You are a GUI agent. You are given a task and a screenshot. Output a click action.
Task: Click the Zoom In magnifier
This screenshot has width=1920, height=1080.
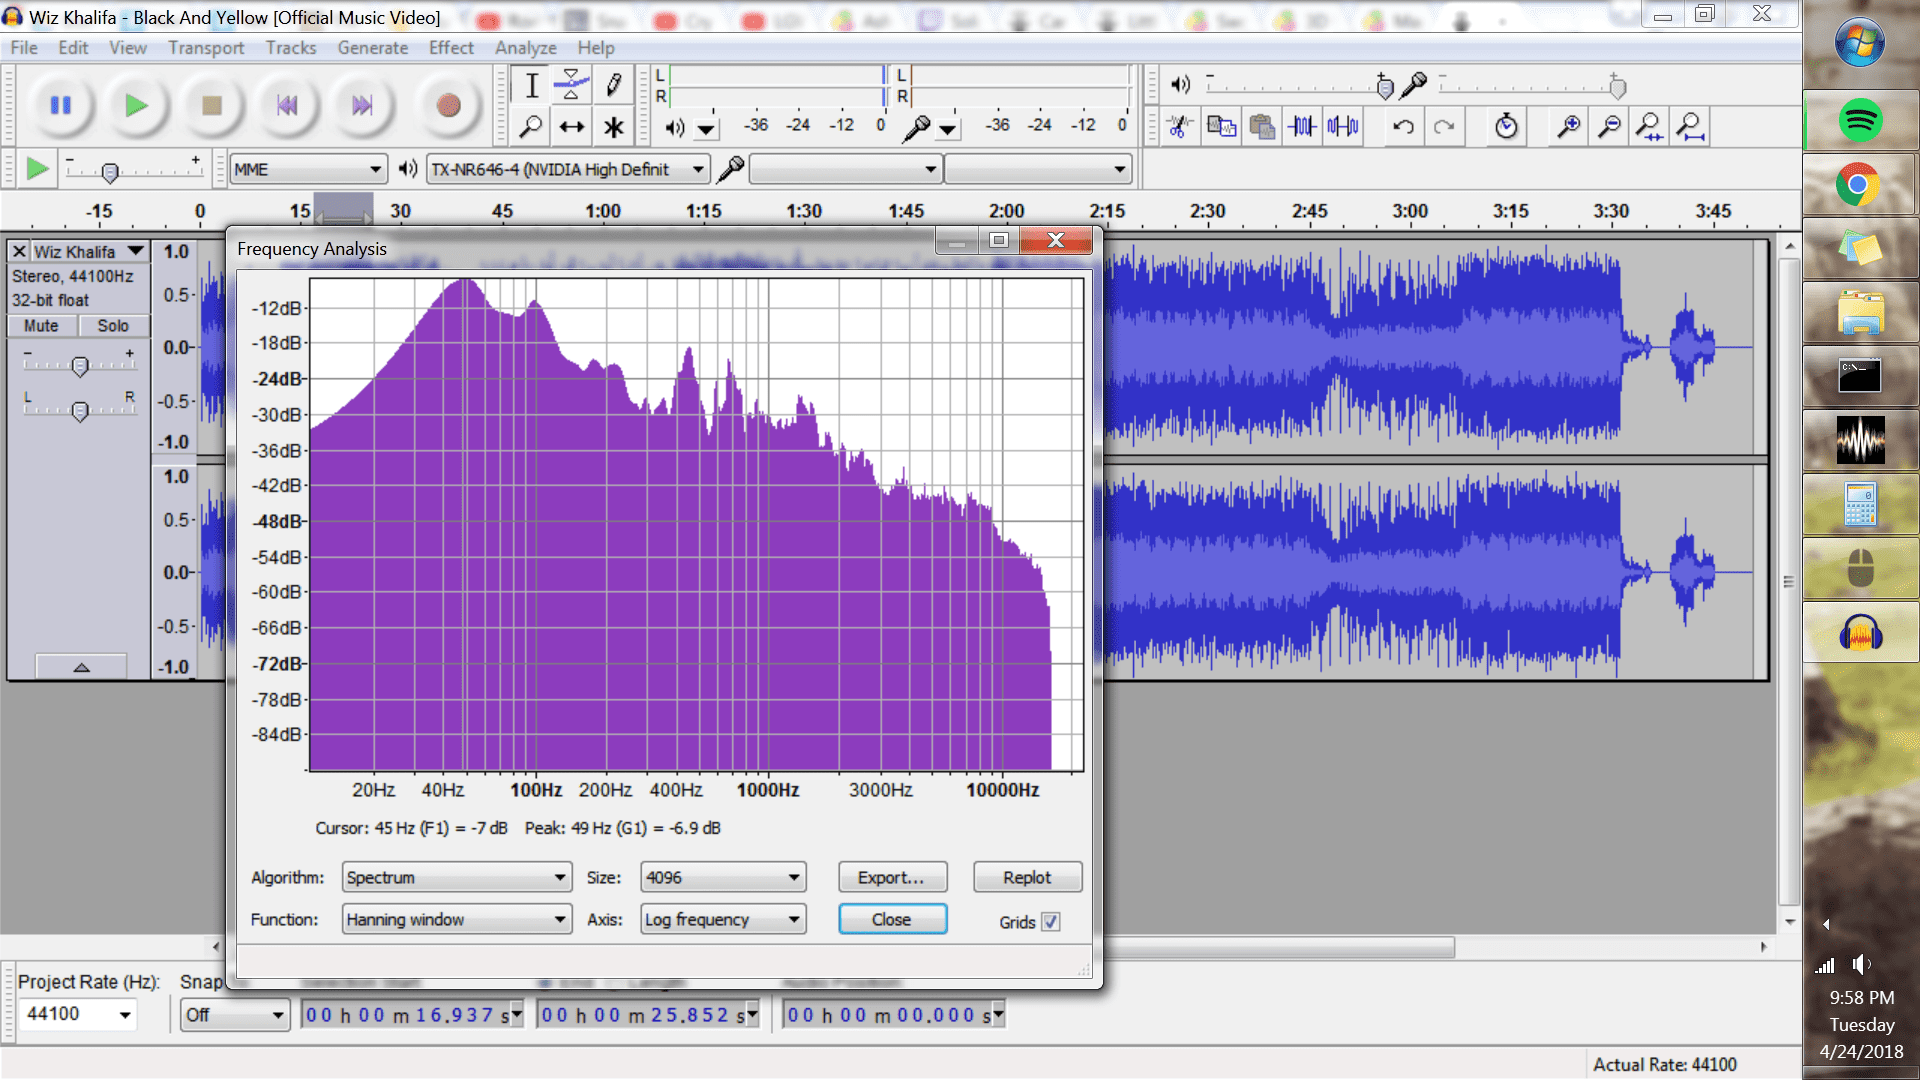[x=1568, y=126]
